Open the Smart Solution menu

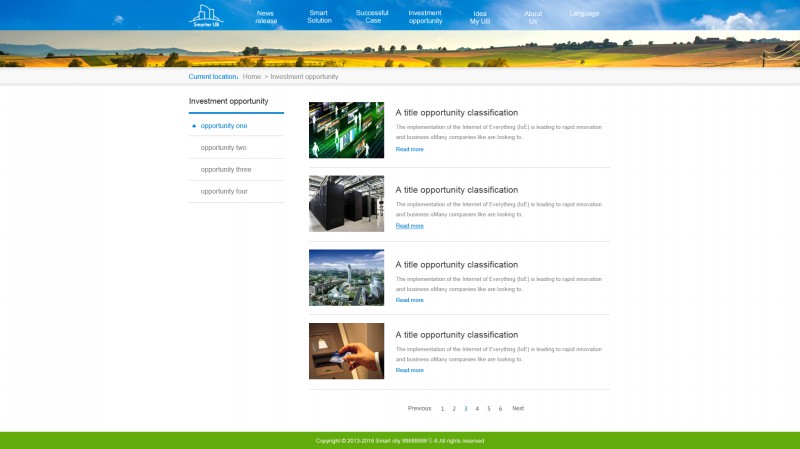[319, 16]
